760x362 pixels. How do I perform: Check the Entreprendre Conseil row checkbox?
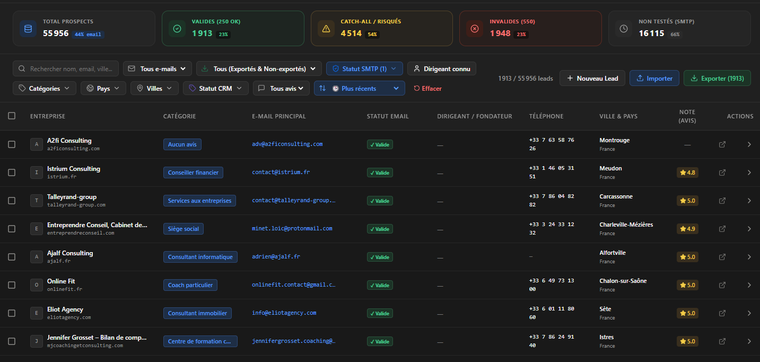(x=12, y=229)
